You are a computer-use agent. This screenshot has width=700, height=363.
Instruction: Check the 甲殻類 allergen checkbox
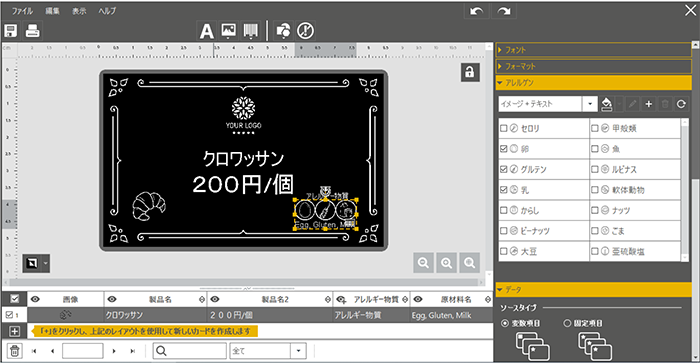595,128
